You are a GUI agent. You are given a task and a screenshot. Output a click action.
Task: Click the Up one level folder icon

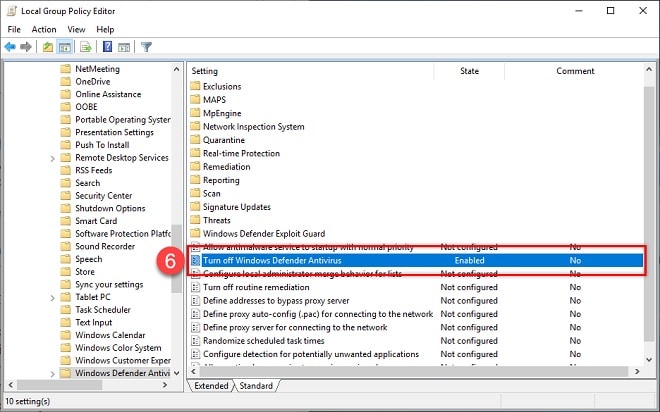(x=48, y=47)
